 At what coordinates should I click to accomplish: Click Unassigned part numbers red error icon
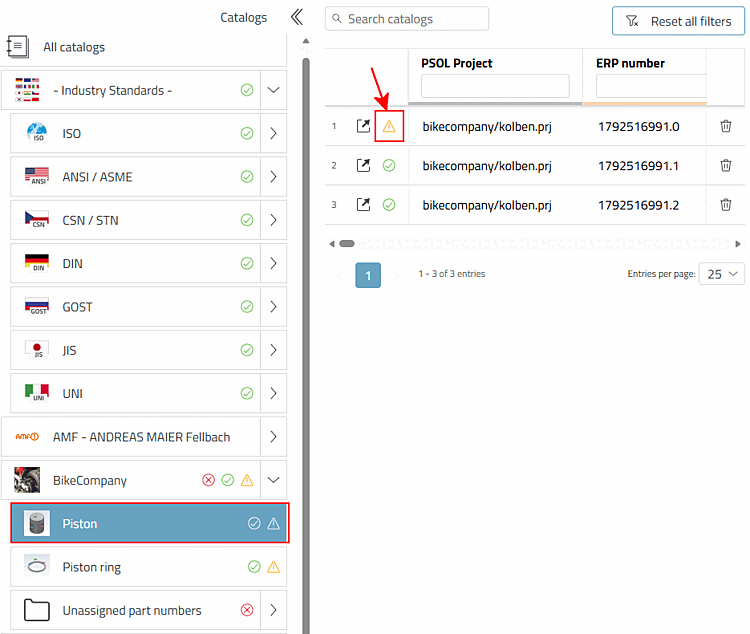[247, 610]
